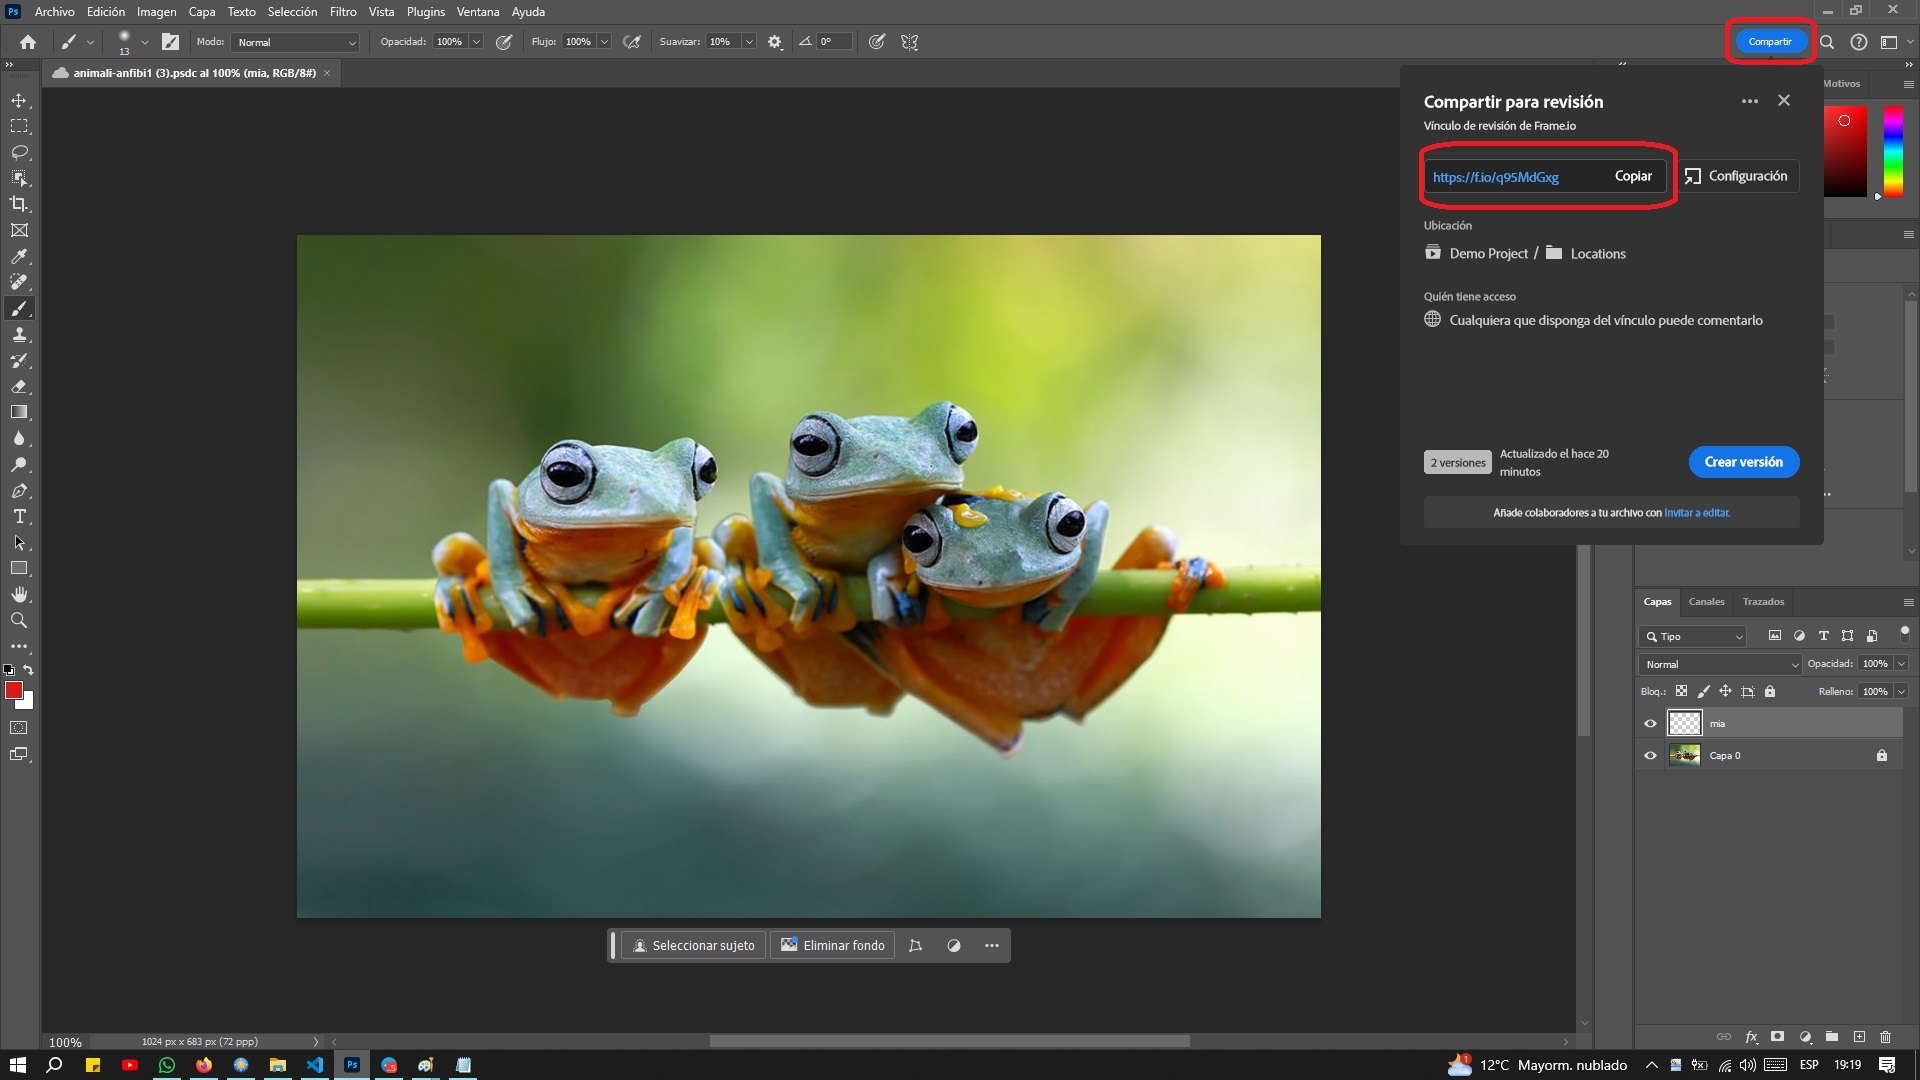Open smoothing options gear icon
1920x1080 pixels.
(775, 42)
